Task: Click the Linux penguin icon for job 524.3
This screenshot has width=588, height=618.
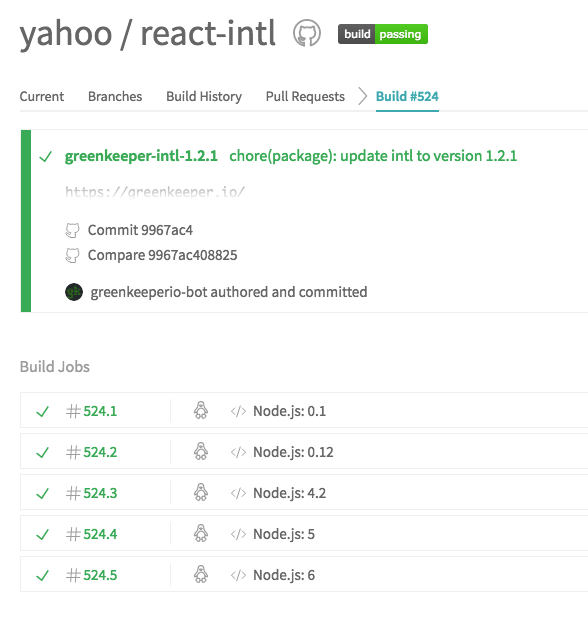Action: click(x=201, y=492)
